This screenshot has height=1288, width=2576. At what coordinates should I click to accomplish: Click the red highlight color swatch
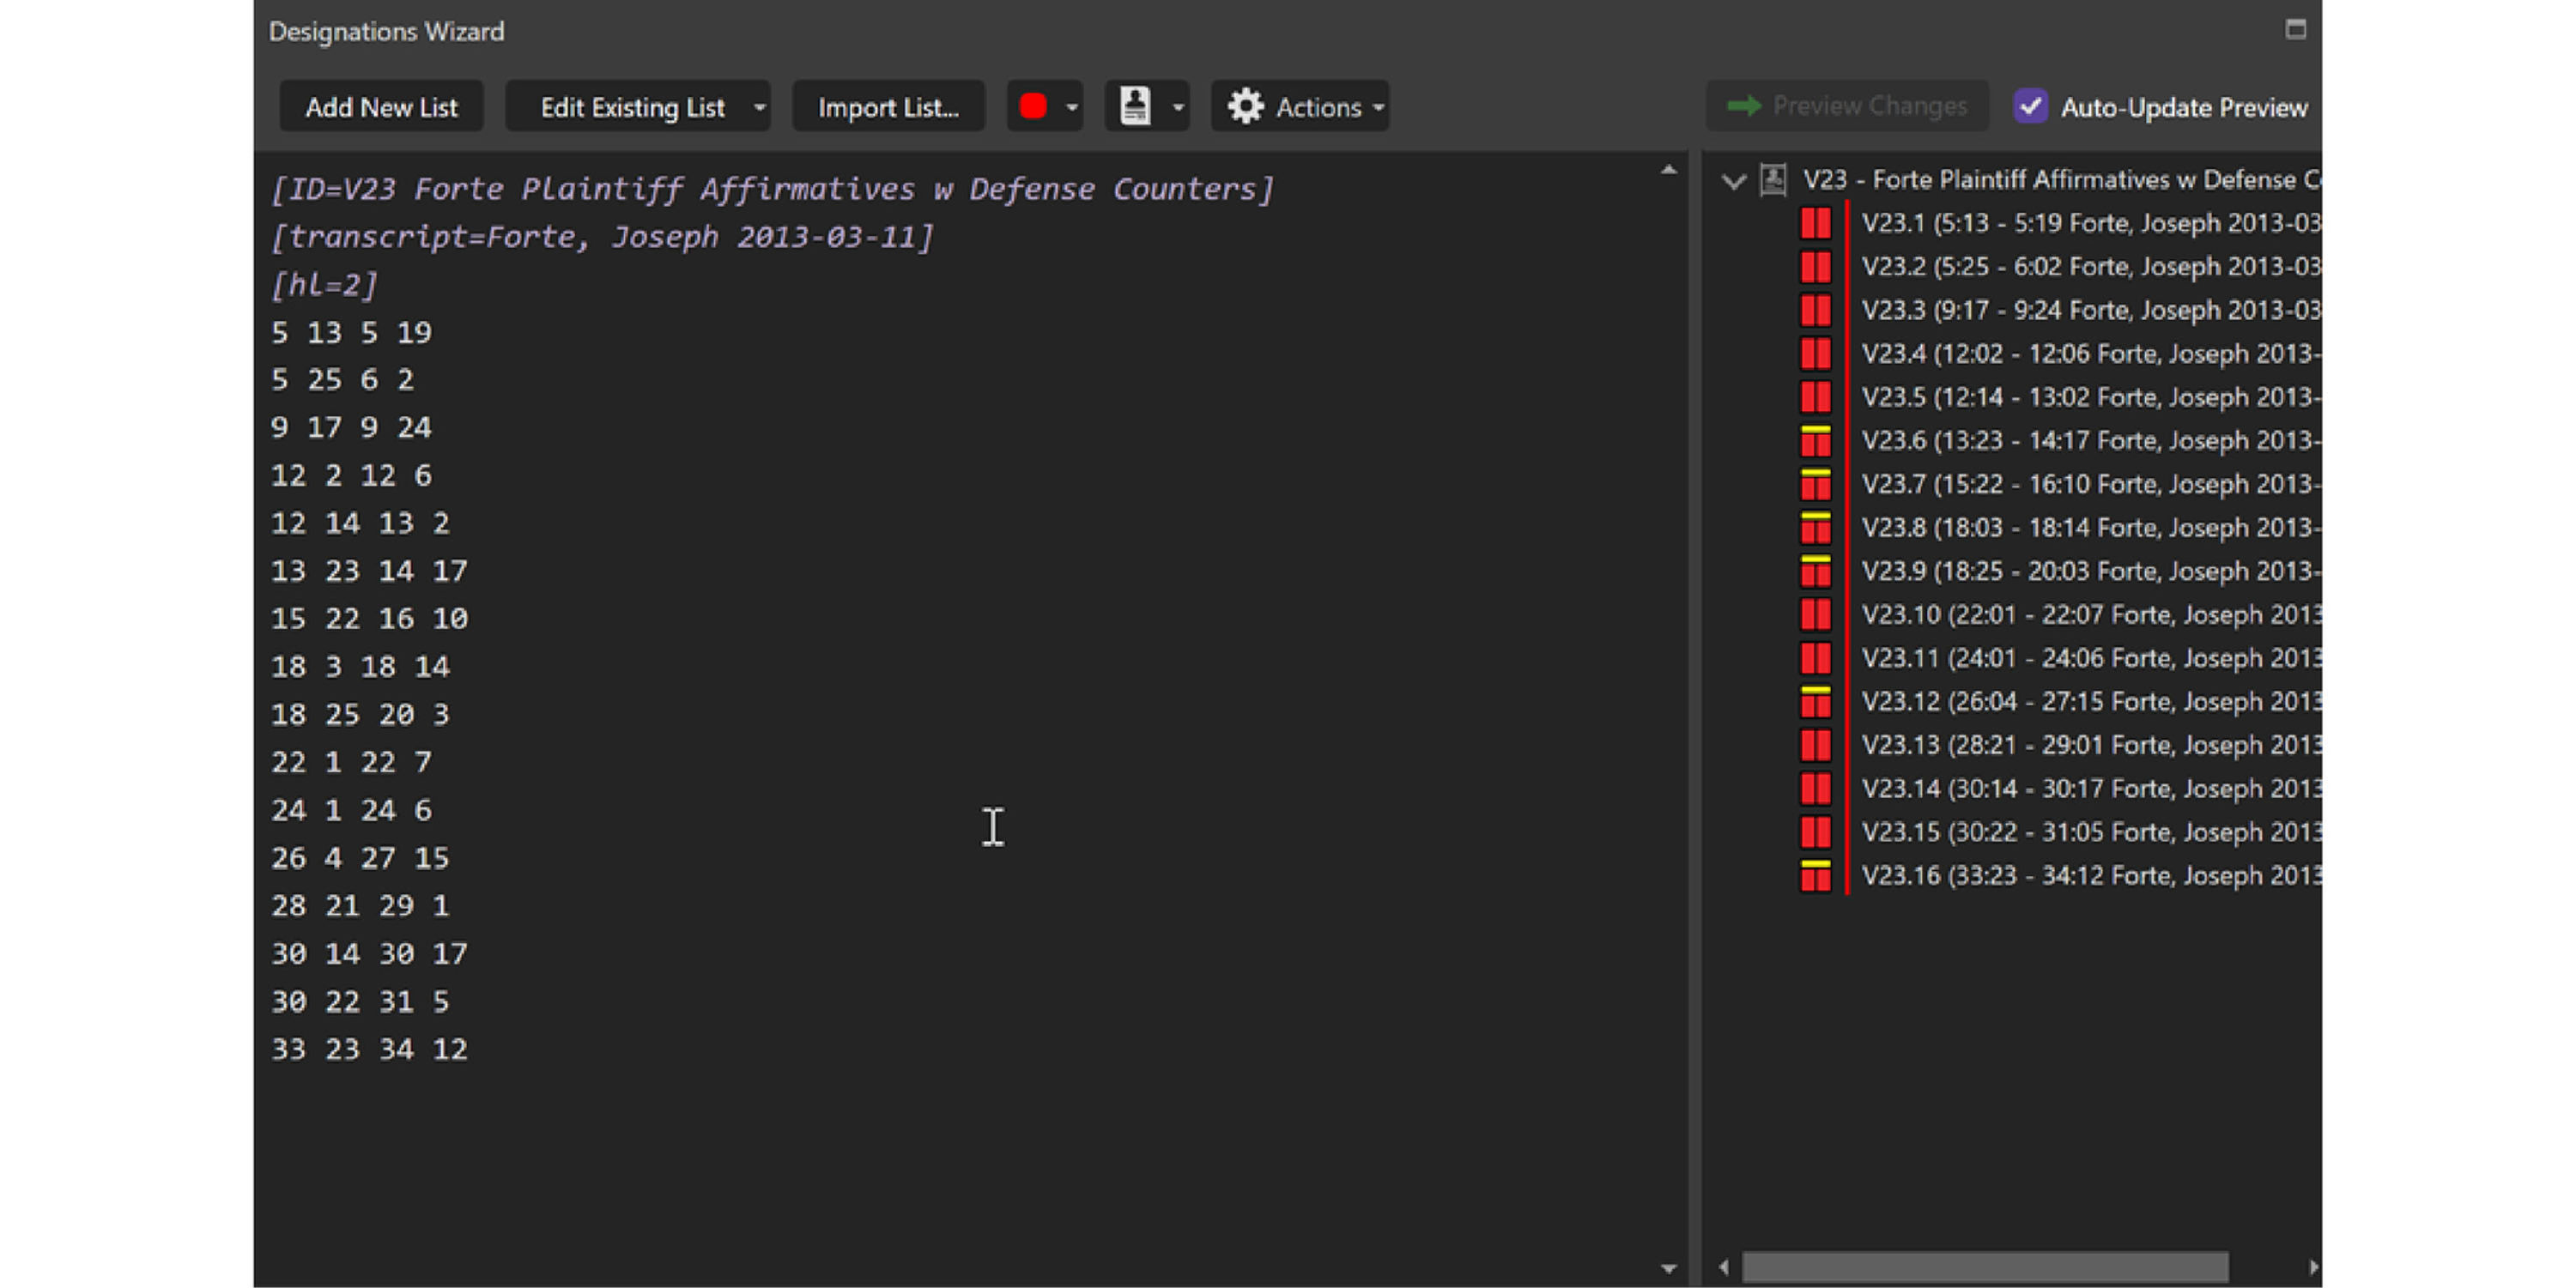pos(1033,106)
